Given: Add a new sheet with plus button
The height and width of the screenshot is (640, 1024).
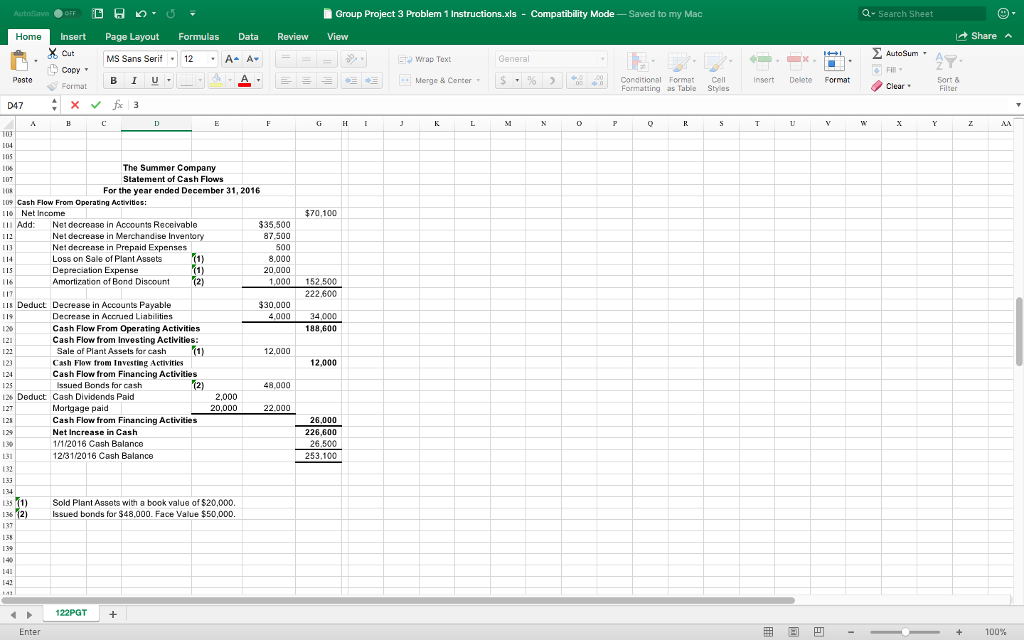Looking at the screenshot, I should 112,614.
